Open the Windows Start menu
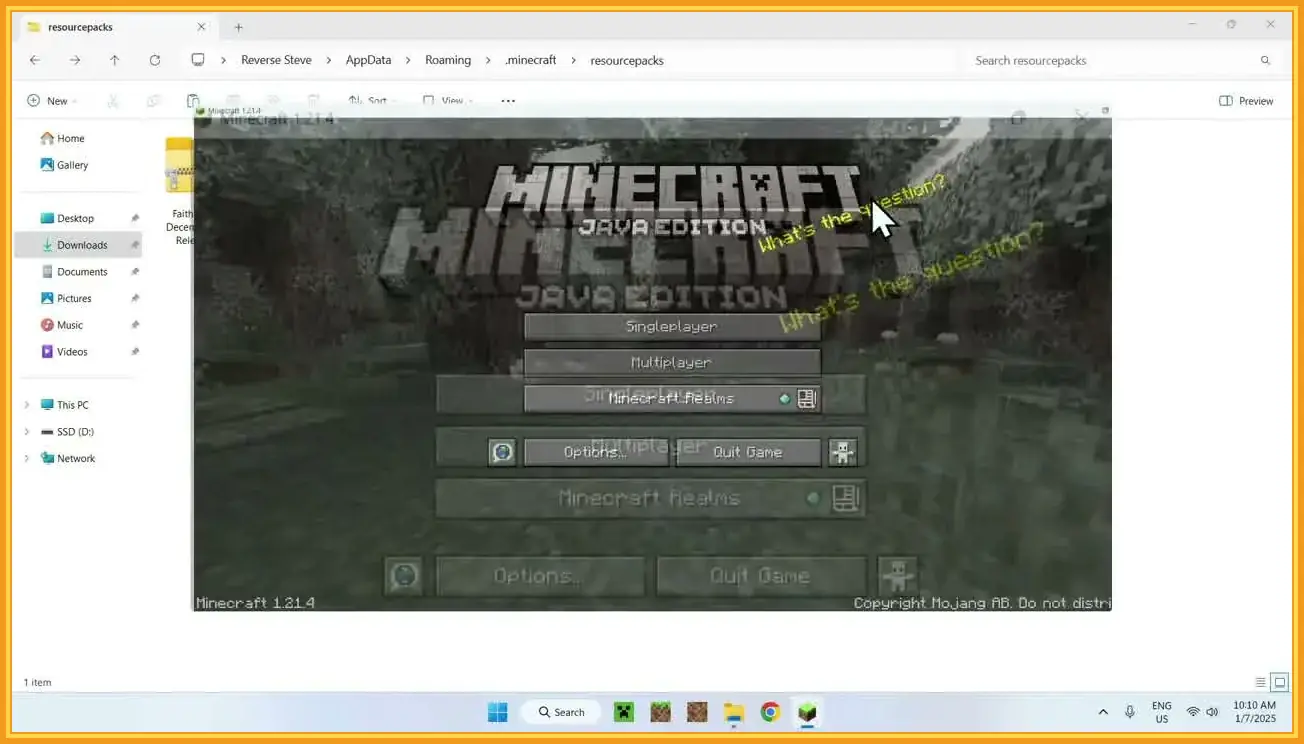1304x744 pixels. pyautogui.click(x=497, y=712)
